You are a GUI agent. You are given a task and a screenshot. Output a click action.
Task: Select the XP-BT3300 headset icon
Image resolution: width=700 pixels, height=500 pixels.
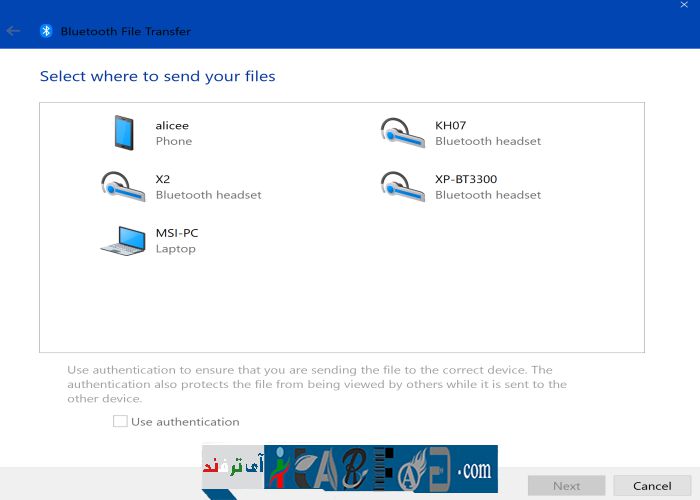[403, 186]
